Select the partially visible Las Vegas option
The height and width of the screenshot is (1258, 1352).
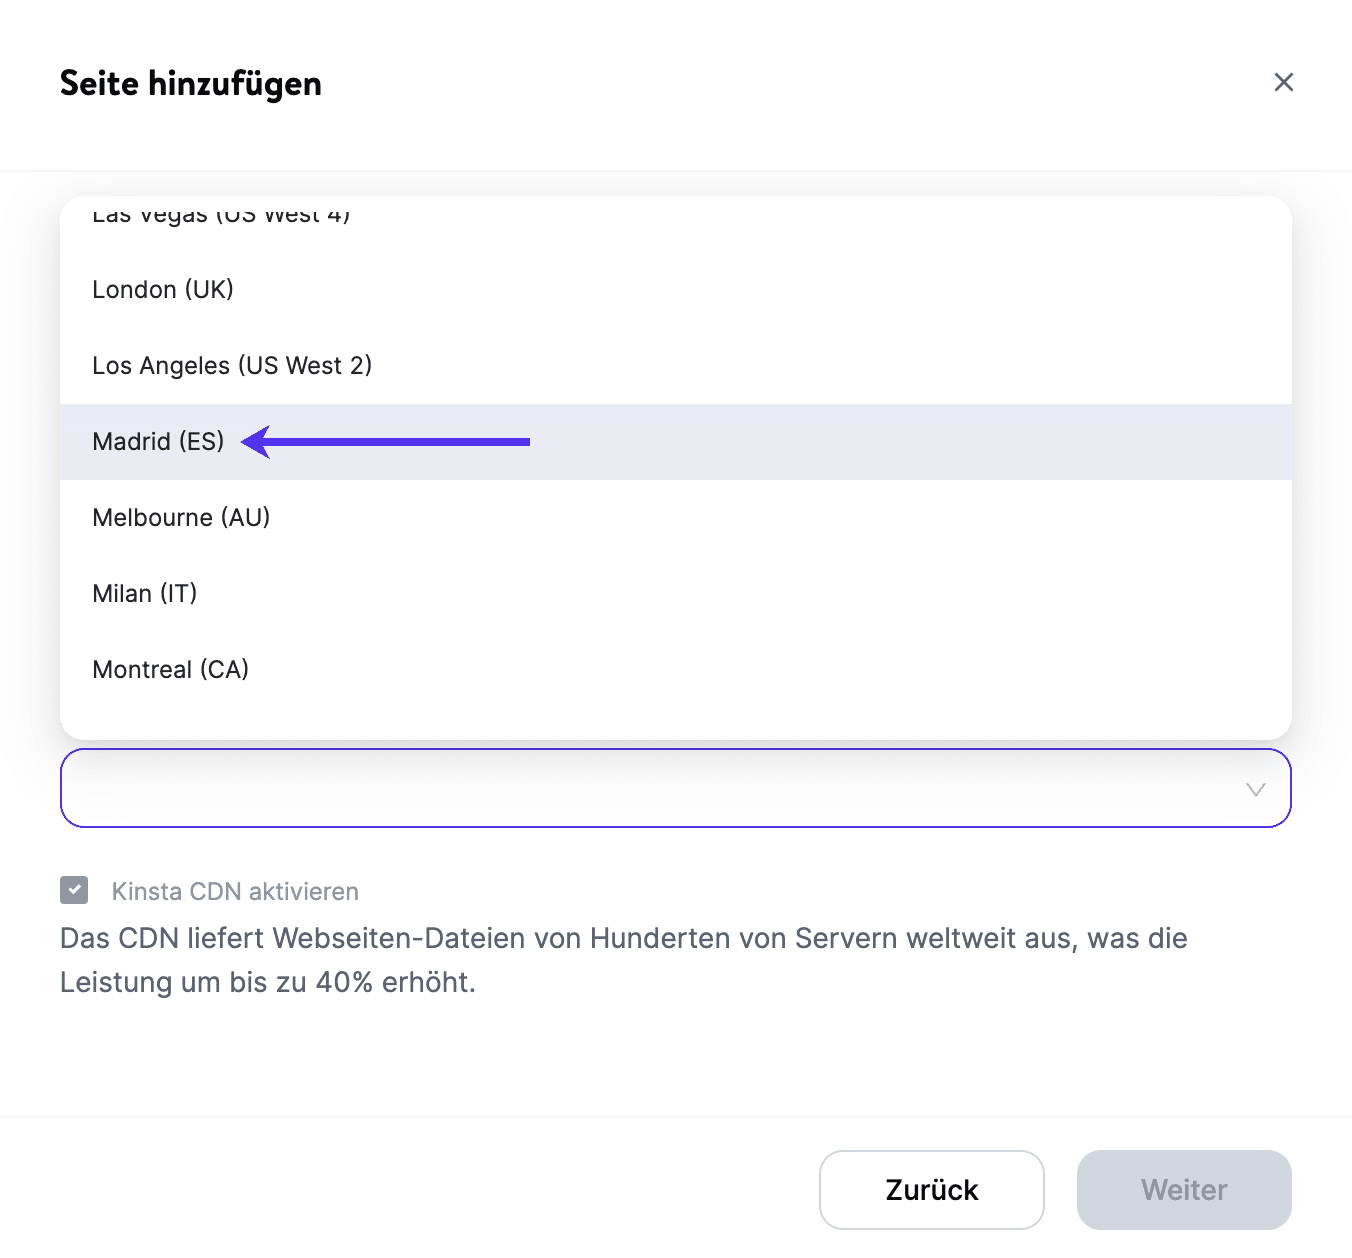pyautogui.click(x=221, y=215)
